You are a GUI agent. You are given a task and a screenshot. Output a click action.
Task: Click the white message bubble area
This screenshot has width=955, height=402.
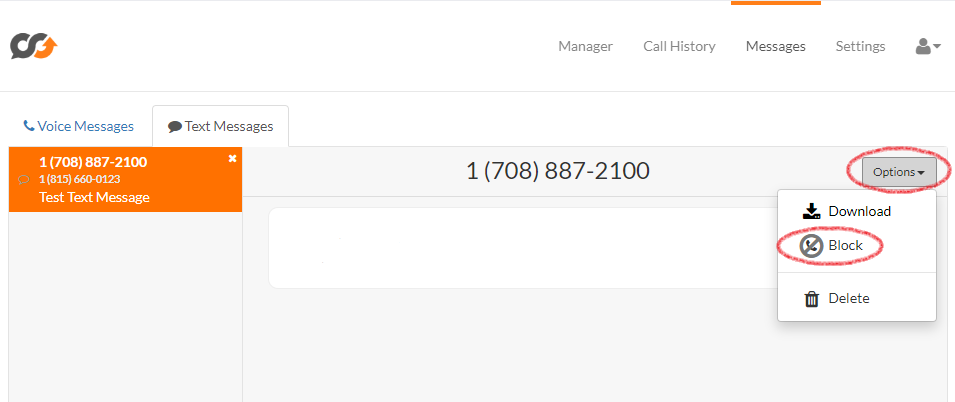point(523,248)
